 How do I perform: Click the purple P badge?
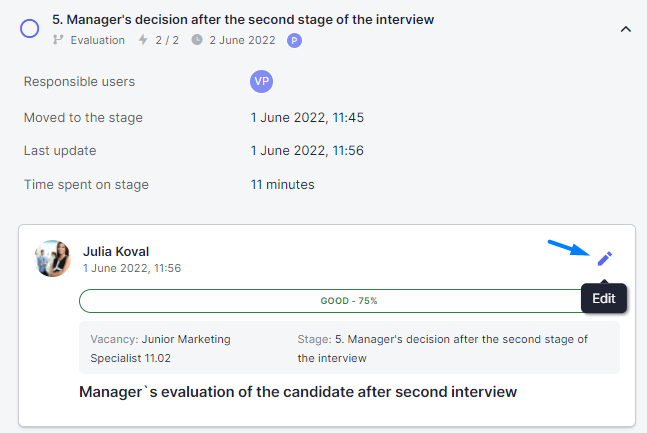294,40
